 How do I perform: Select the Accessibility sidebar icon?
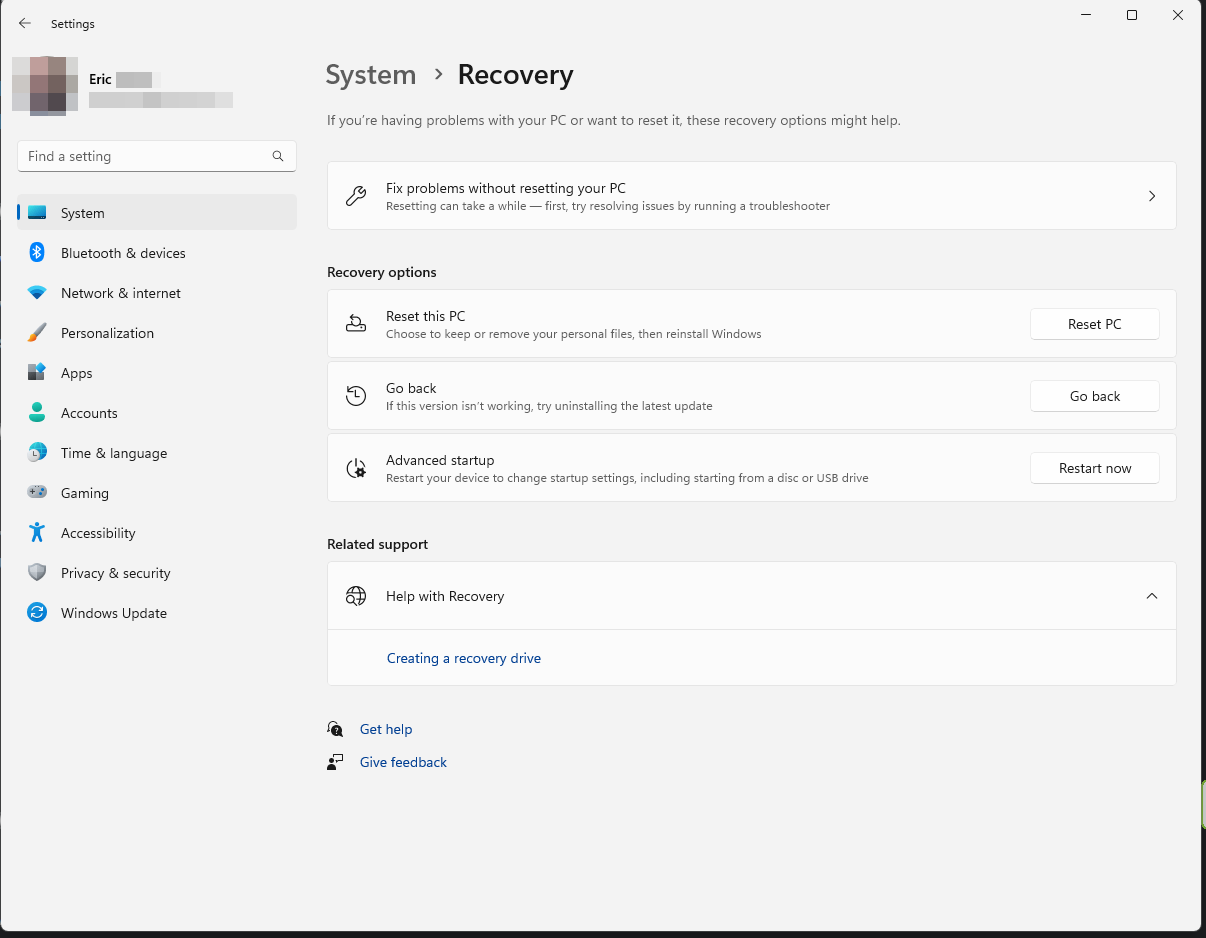(x=37, y=533)
